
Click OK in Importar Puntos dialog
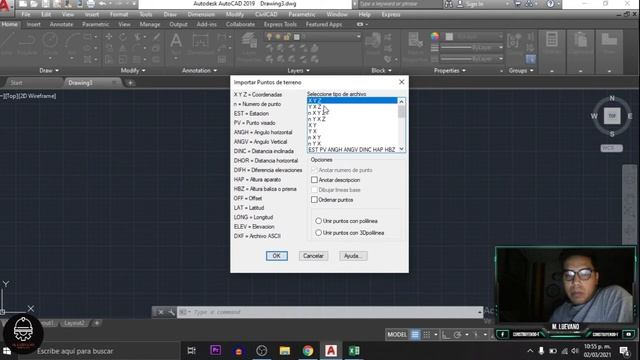click(277, 256)
